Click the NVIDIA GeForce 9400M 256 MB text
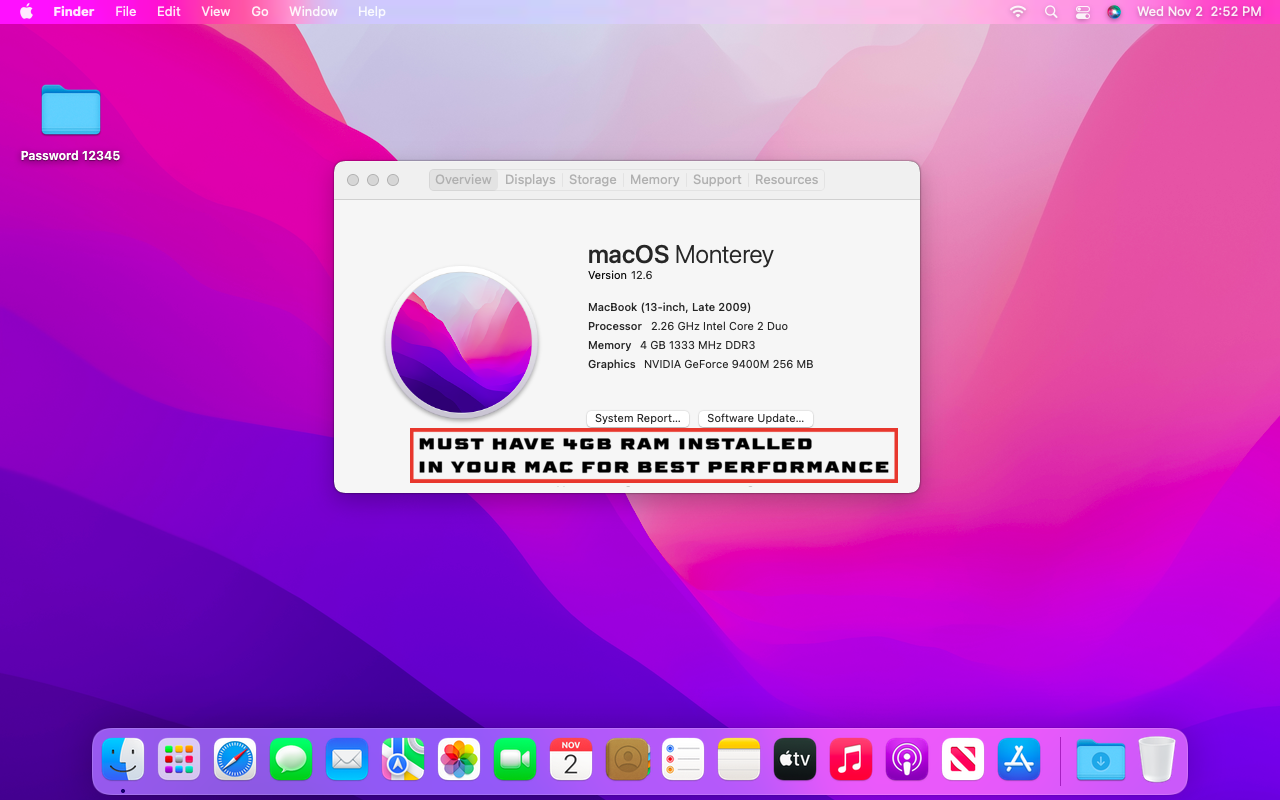1280x800 pixels. tap(729, 364)
